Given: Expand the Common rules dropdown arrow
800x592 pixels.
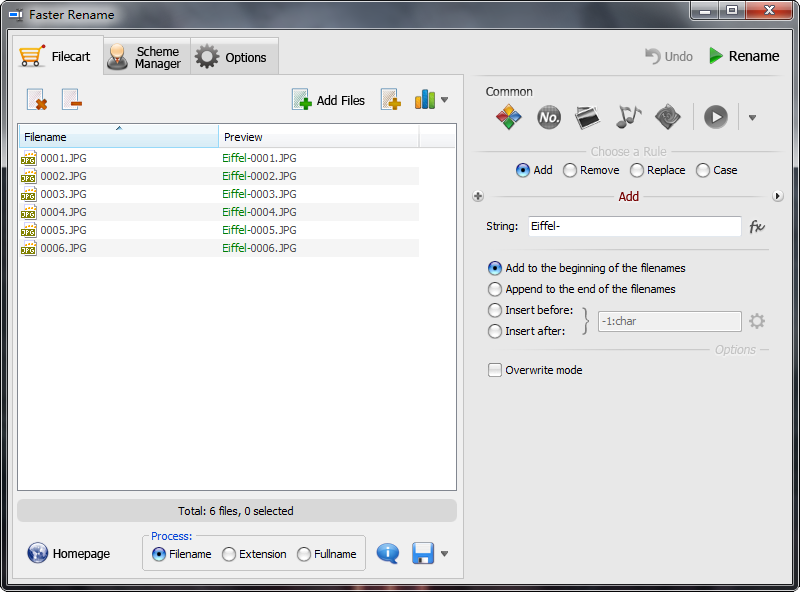Looking at the screenshot, I should [752, 118].
